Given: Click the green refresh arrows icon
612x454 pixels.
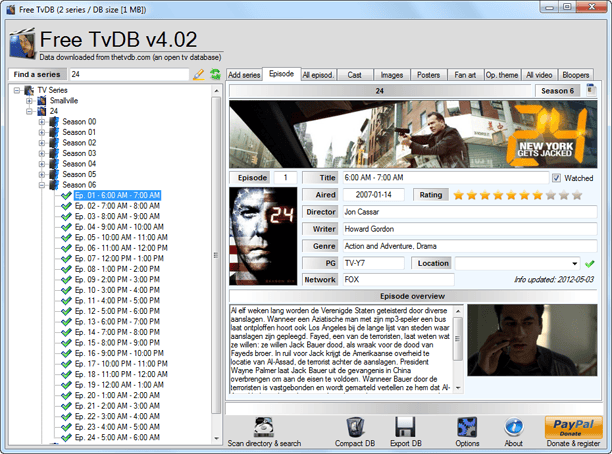Looking at the screenshot, I should pyautogui.click(x=215, y=74).
